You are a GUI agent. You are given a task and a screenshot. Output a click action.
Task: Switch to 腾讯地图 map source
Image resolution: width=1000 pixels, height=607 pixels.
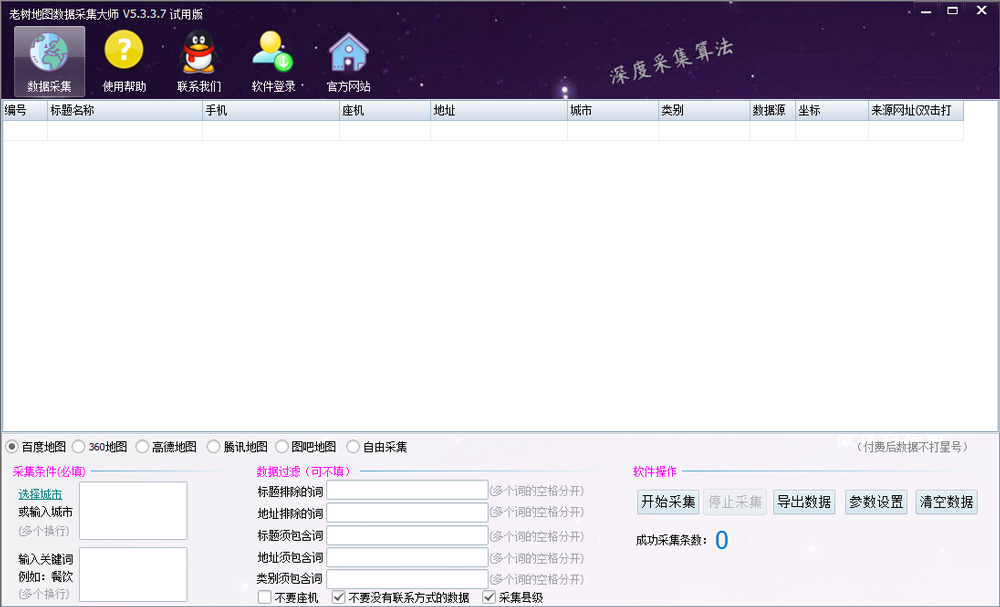point(213,447)
